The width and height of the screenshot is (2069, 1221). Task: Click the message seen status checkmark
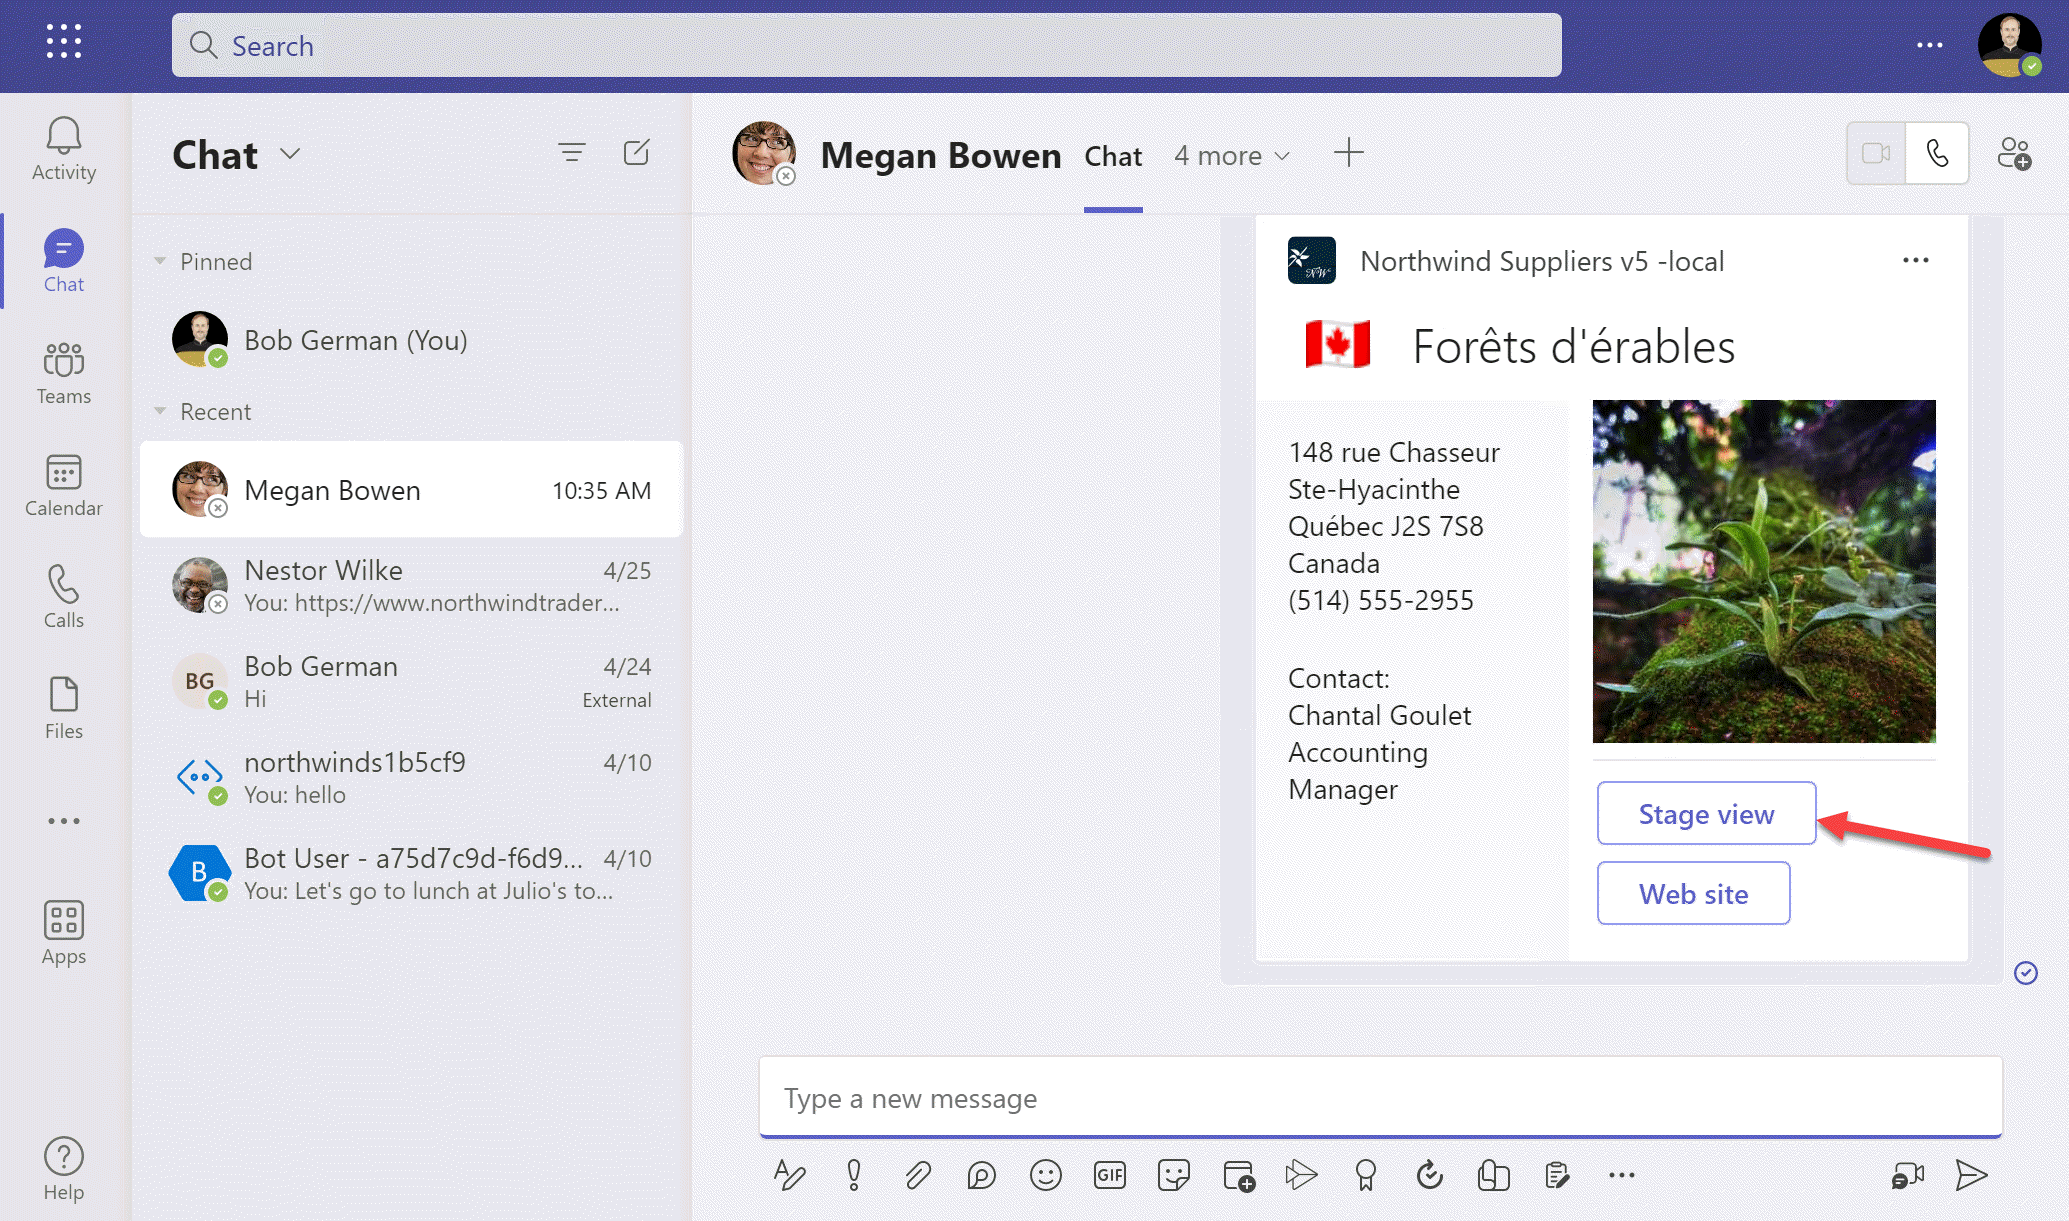(2025, 972)
